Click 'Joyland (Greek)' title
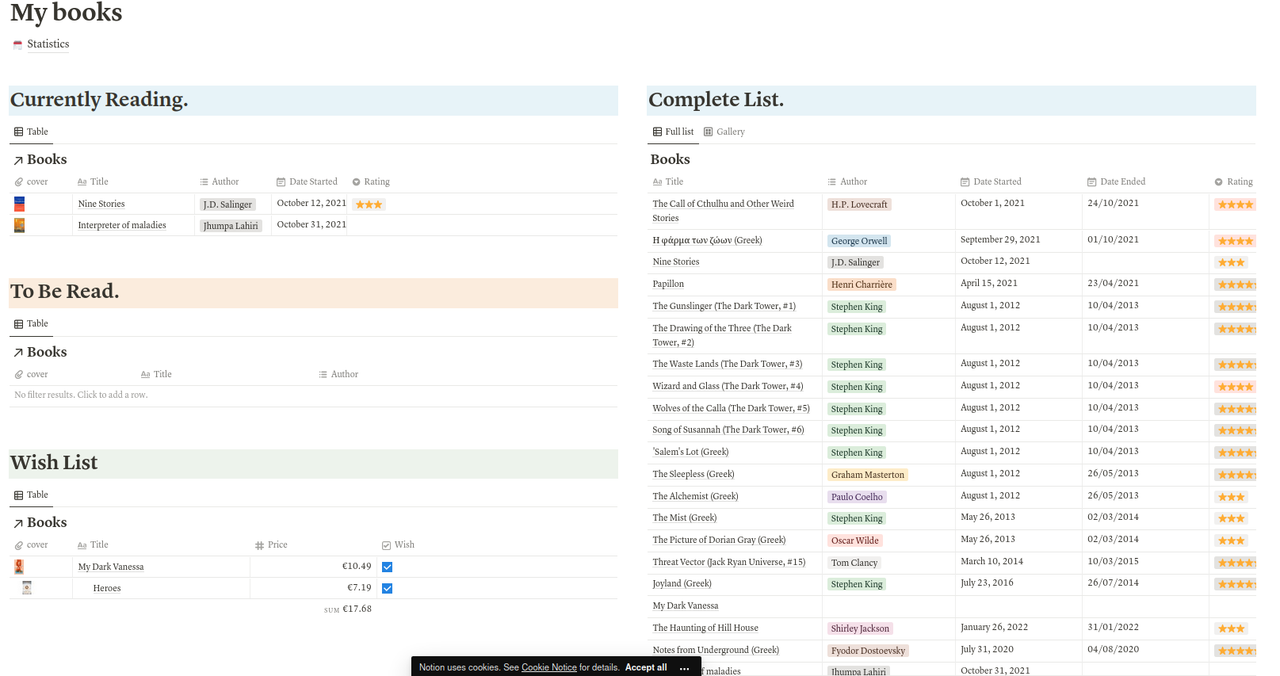Image resolution: width=1280 pixels, height=676 pixels. tap(682, 584)
